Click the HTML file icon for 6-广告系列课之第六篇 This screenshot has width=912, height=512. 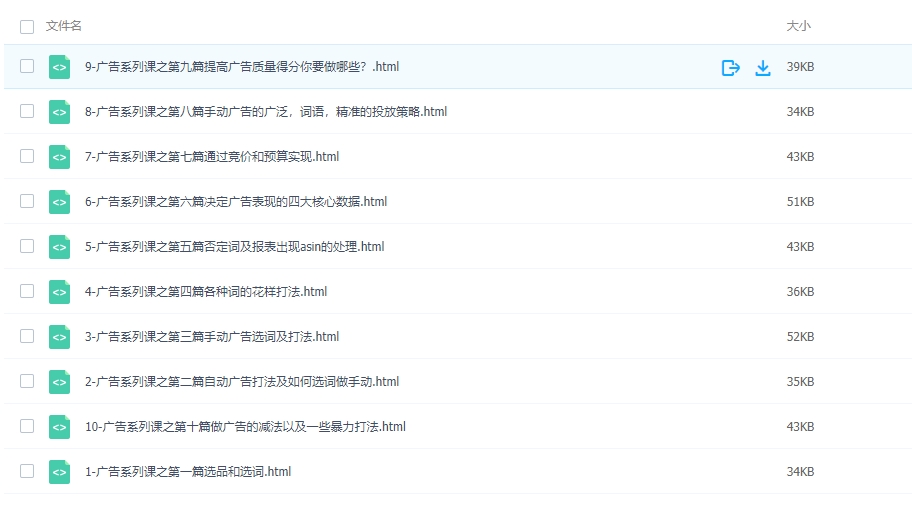coord(60,202)
